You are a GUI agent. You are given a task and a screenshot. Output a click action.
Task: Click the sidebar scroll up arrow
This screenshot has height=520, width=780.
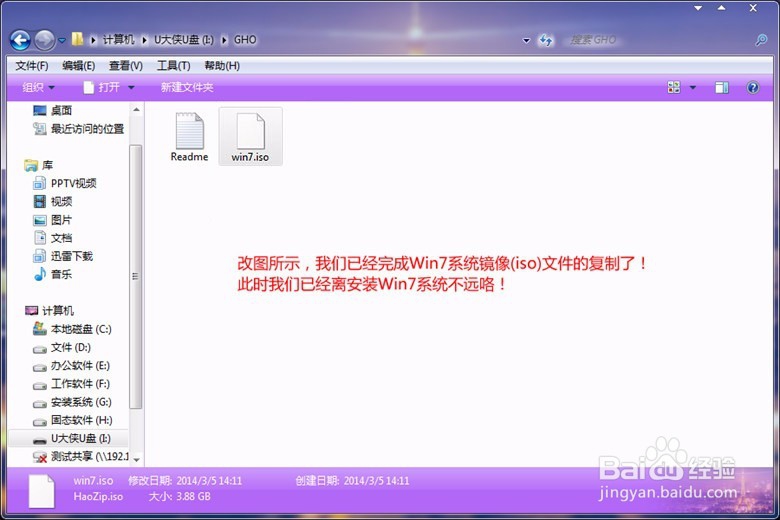136,109
